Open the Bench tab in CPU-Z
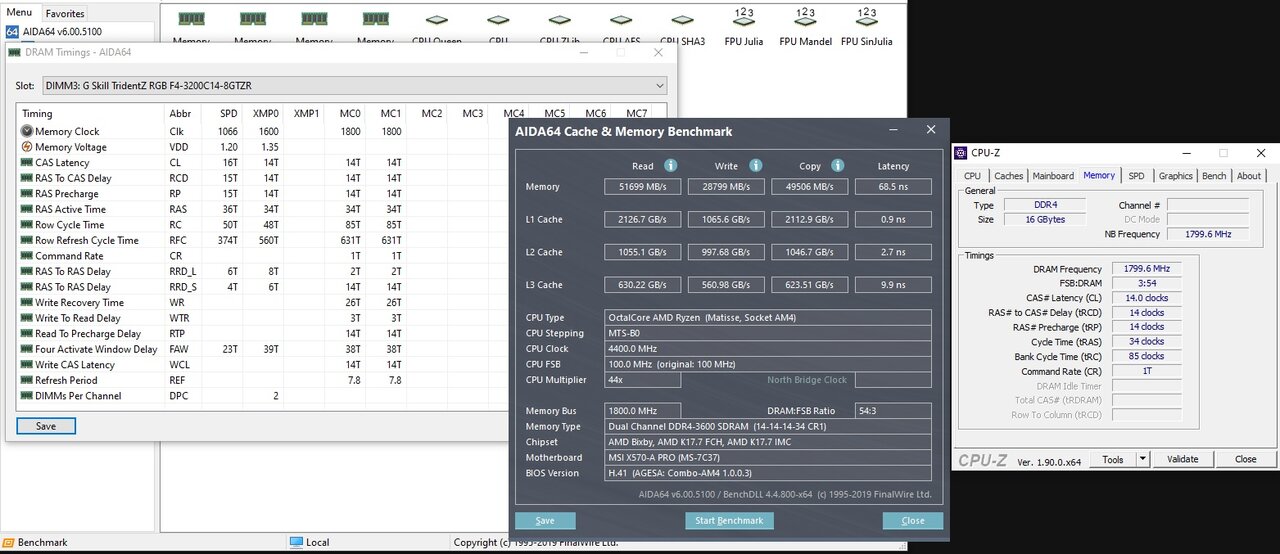This screenshot has width=1280, height=554. pyautogui.click(x=1214, y=176)
